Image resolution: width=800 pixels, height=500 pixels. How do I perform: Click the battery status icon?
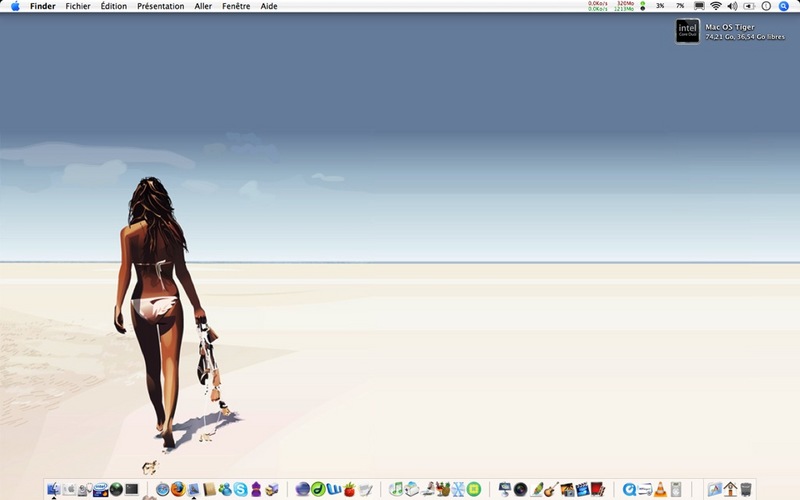click(748, 6)
